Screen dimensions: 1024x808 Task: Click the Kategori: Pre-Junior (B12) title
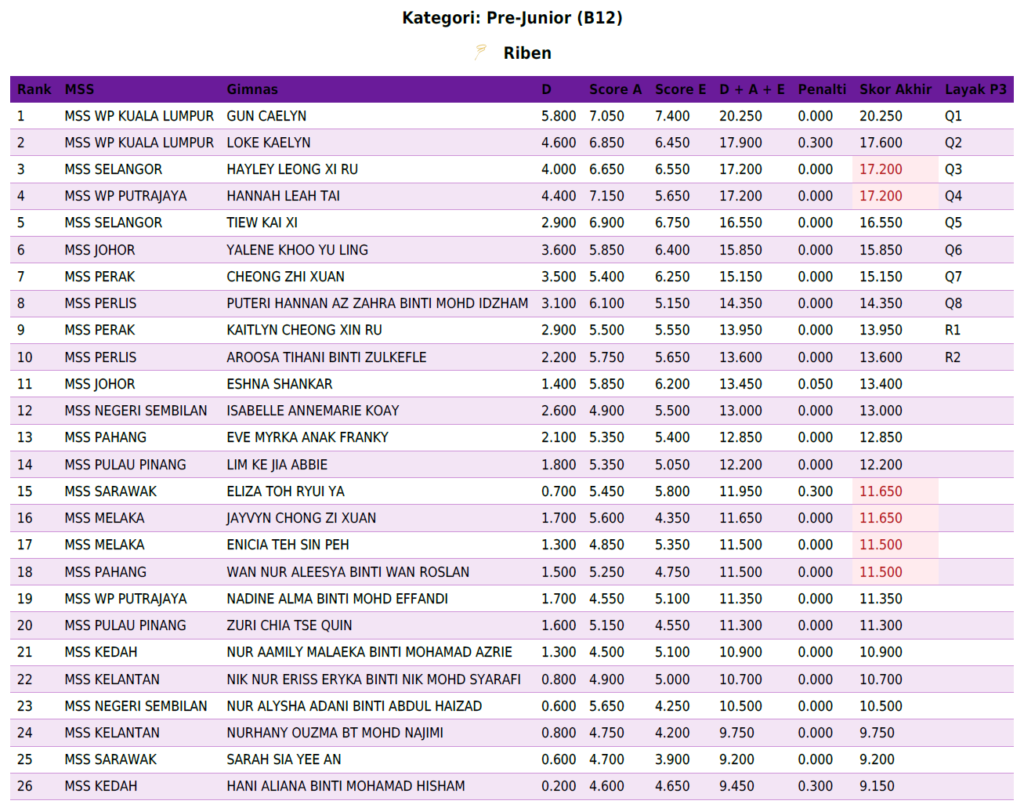[512, 18]
